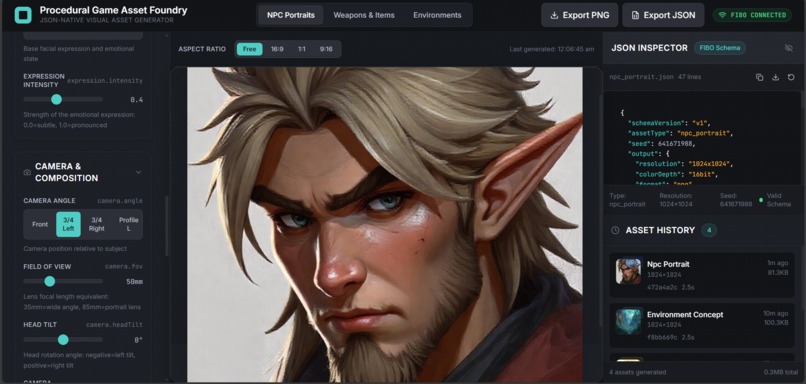The width and height of the screenshot is (806, 384).
Task: Click the generated elf portrait image
Action: click(x=384, y=224)
